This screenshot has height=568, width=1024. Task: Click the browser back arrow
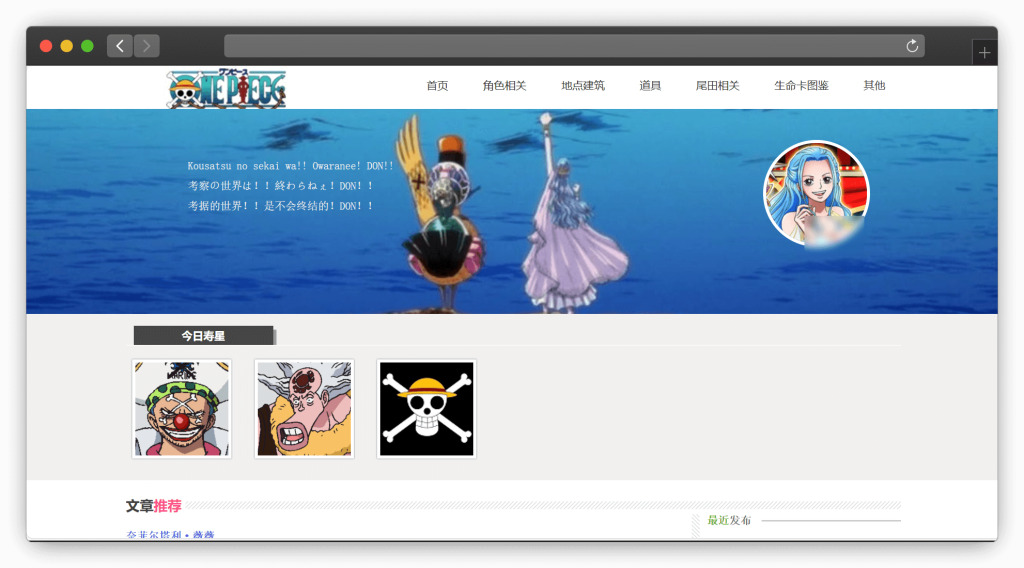tap(120, 46)
